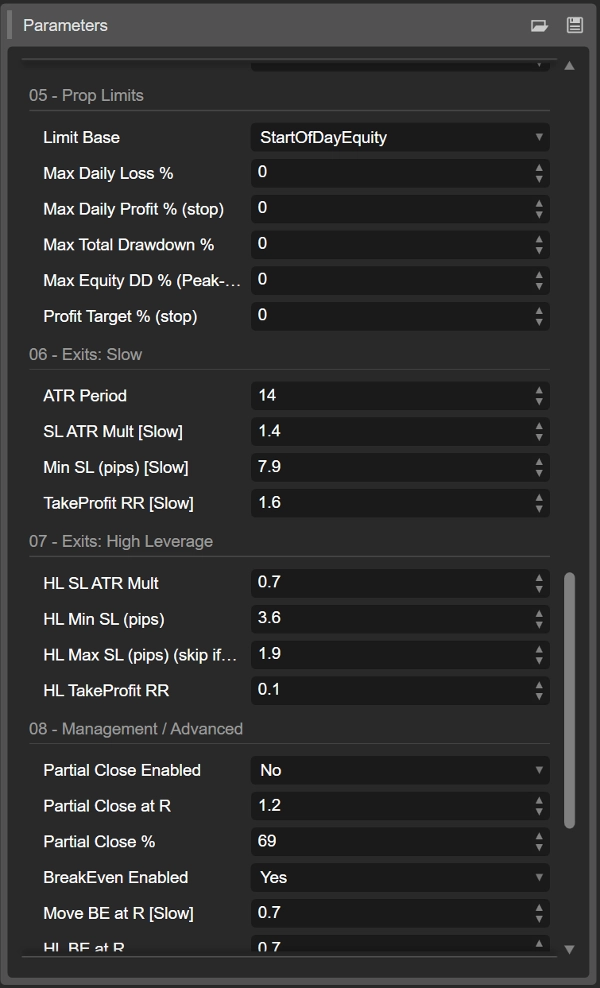Increase the SL ATR Mult [Slow] value
This screenshot has width=600, height=988.
tap(540, 426)
